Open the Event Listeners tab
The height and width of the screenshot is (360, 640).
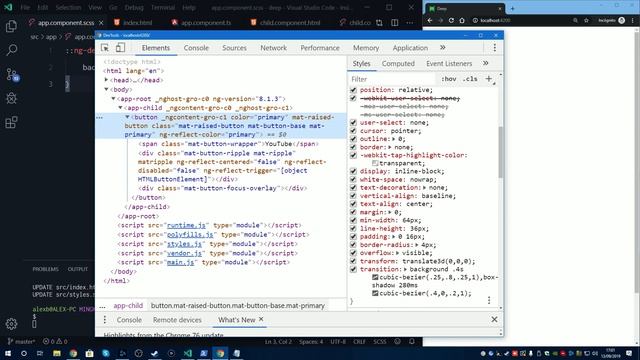(x=449, y=64)
